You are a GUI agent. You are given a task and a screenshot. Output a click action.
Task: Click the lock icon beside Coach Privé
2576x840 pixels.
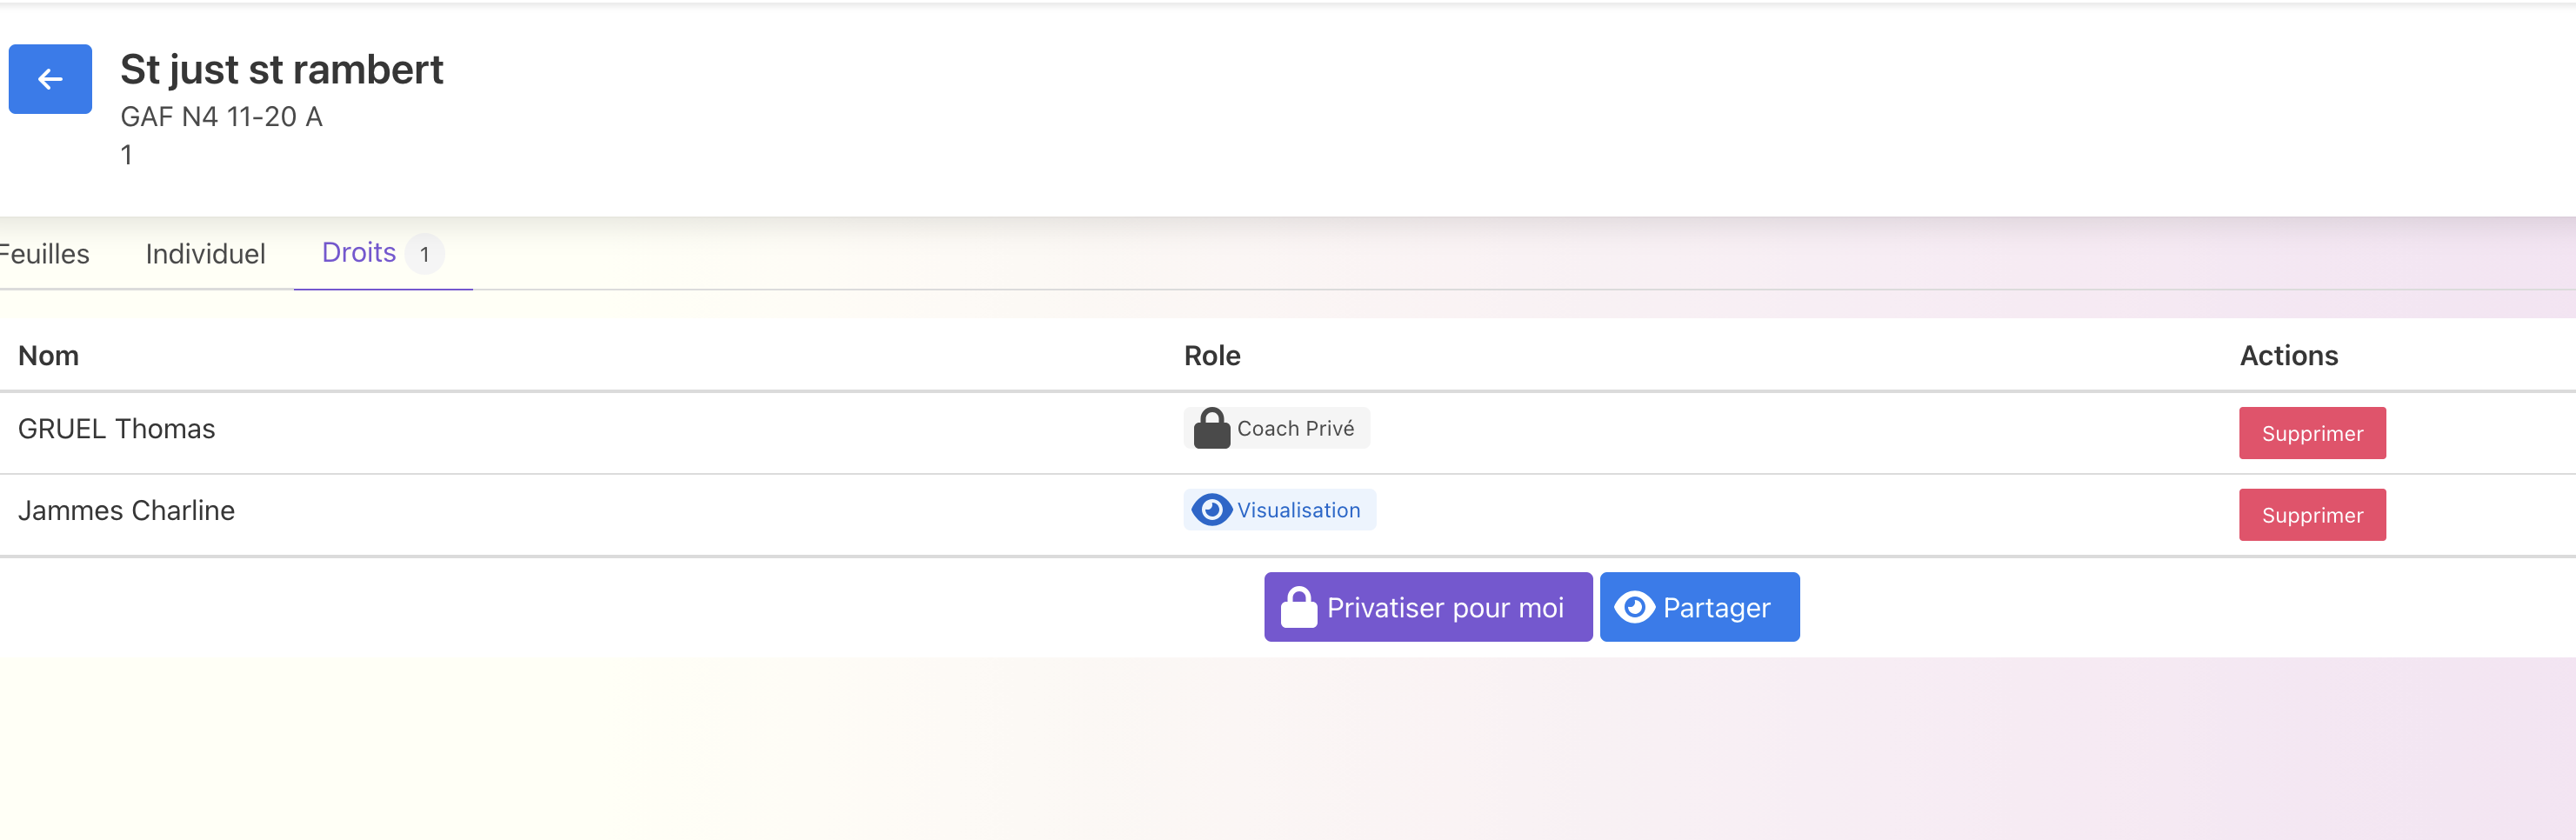point(1211,429)
